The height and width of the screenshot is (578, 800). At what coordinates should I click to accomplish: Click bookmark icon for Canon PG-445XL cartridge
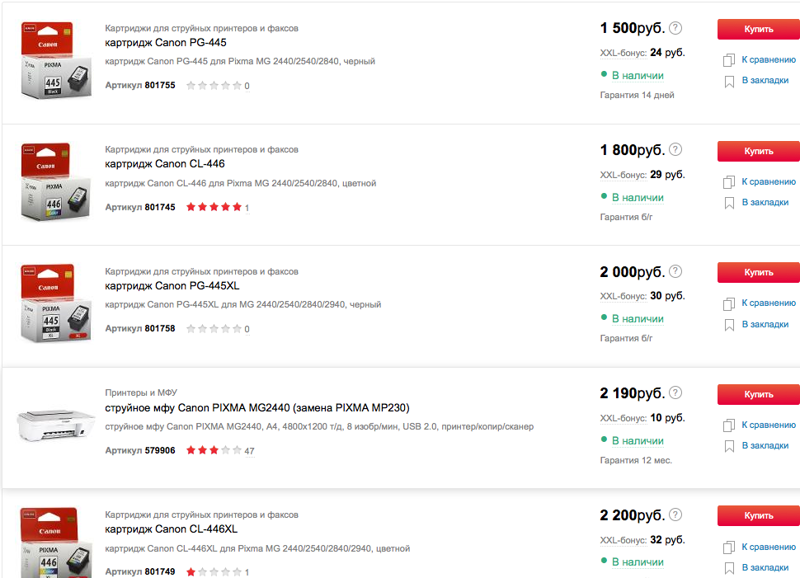tap(729, 325)
